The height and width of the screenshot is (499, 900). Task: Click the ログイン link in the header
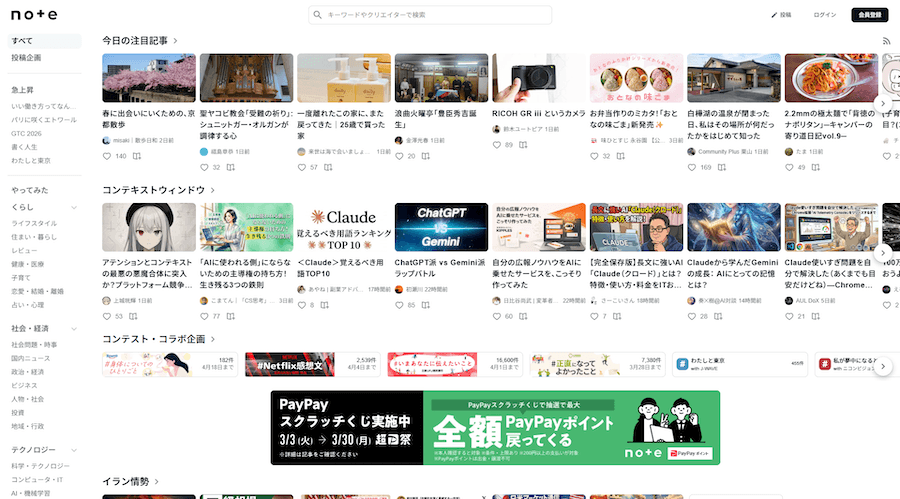(x=825, y=15)
